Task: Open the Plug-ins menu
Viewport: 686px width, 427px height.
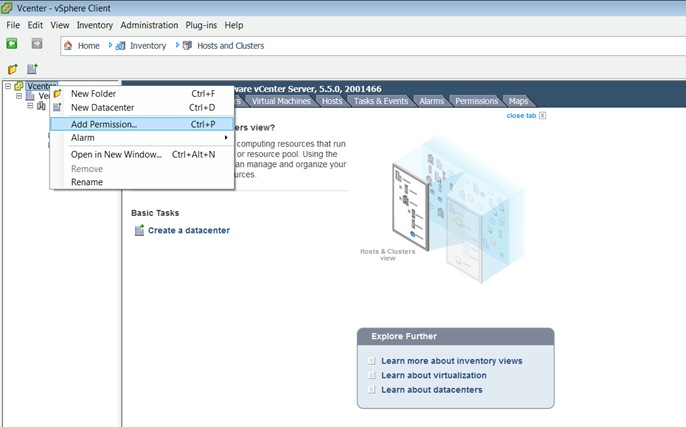Action: tap(201, 25)
